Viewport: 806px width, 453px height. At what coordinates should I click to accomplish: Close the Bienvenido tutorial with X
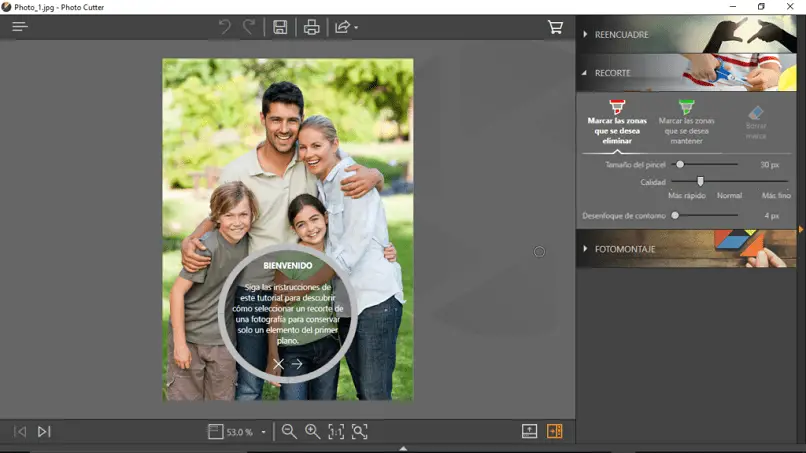(x=278, y=364)
